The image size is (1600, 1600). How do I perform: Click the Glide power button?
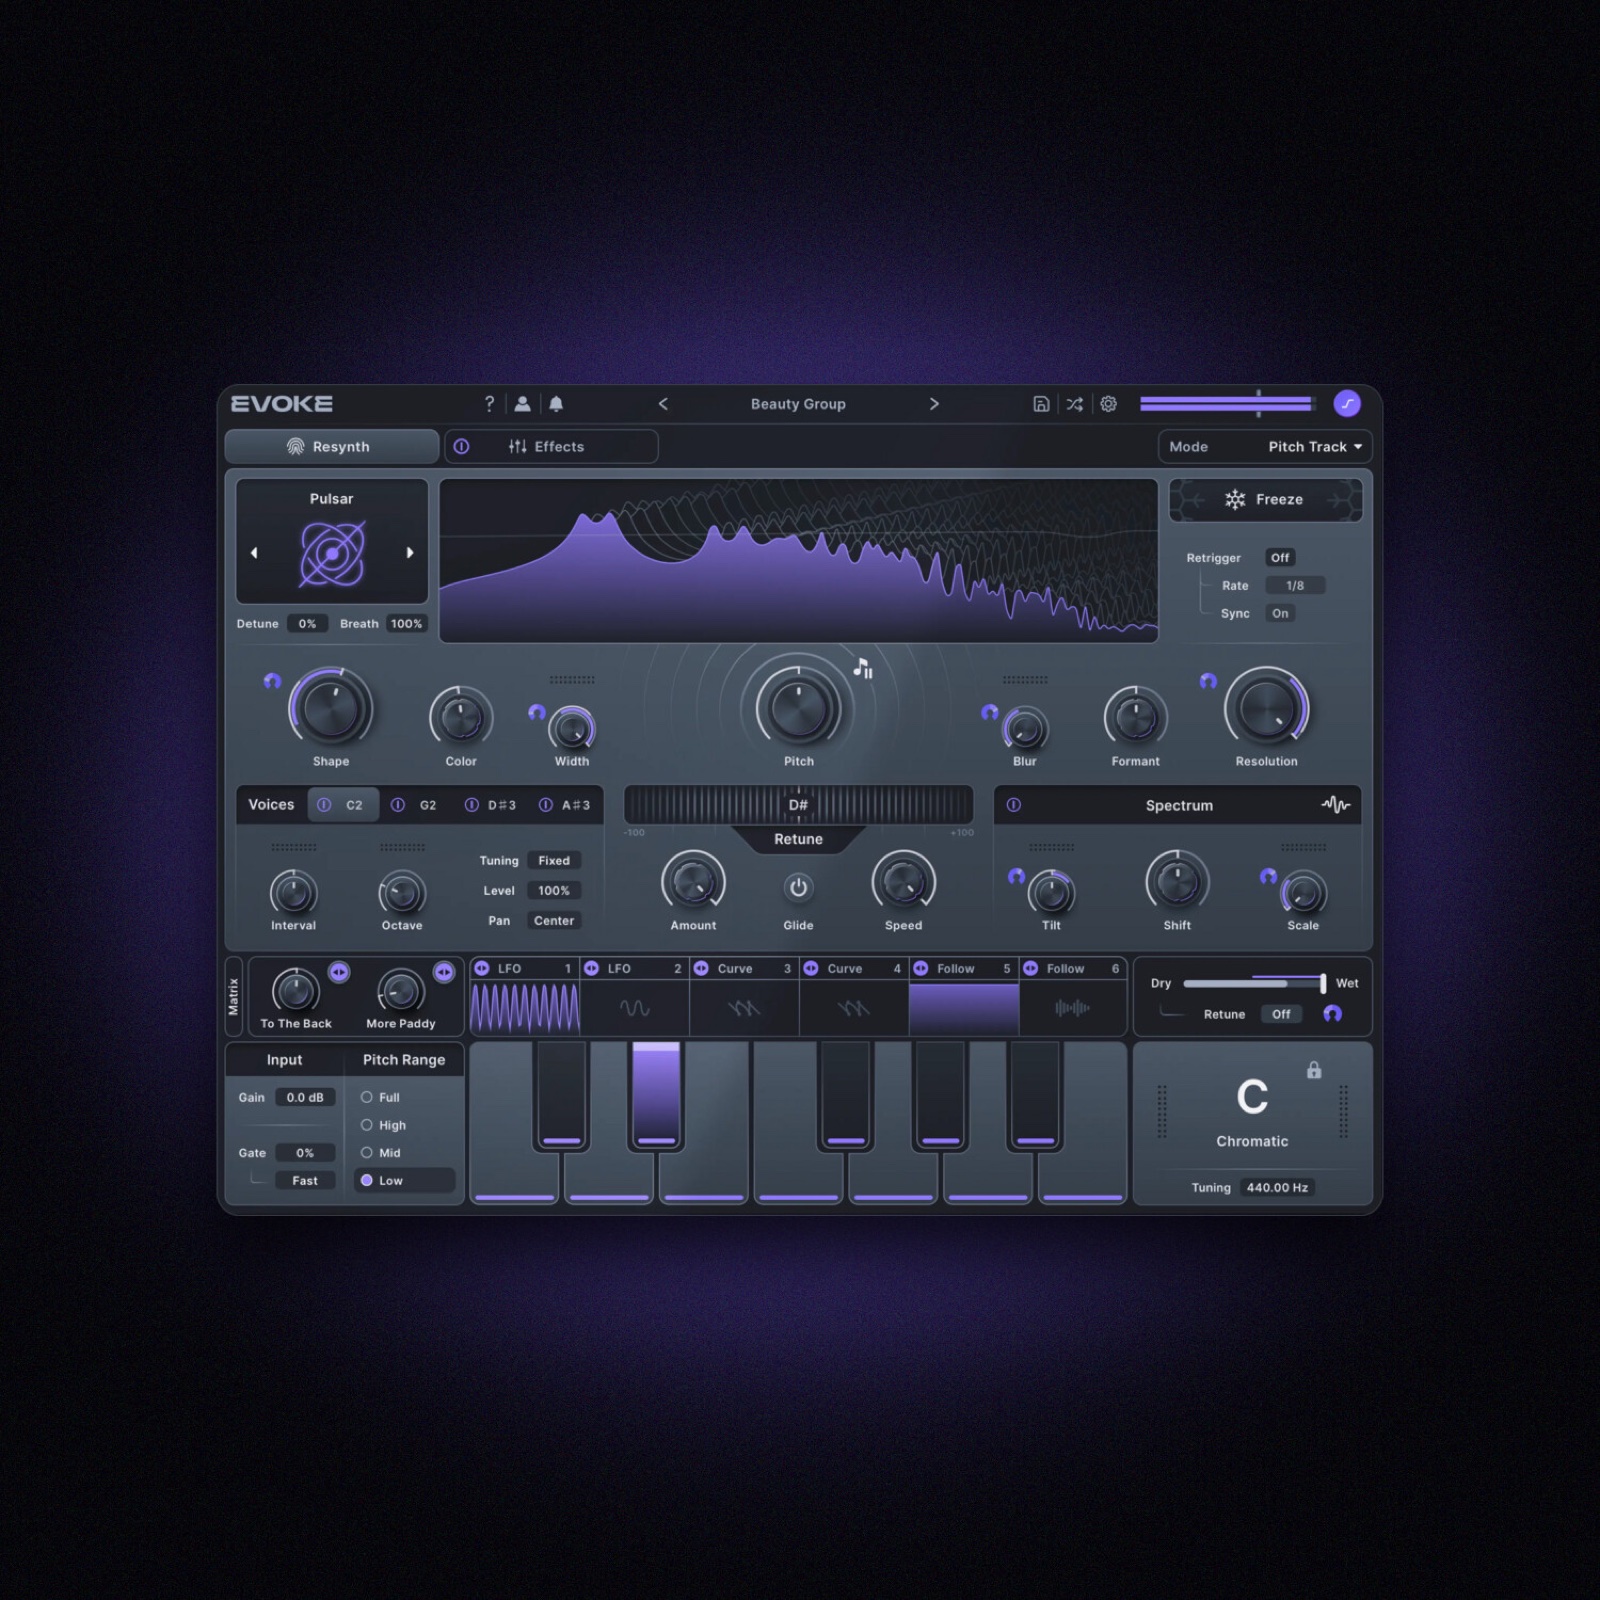[x=798, y=887]
